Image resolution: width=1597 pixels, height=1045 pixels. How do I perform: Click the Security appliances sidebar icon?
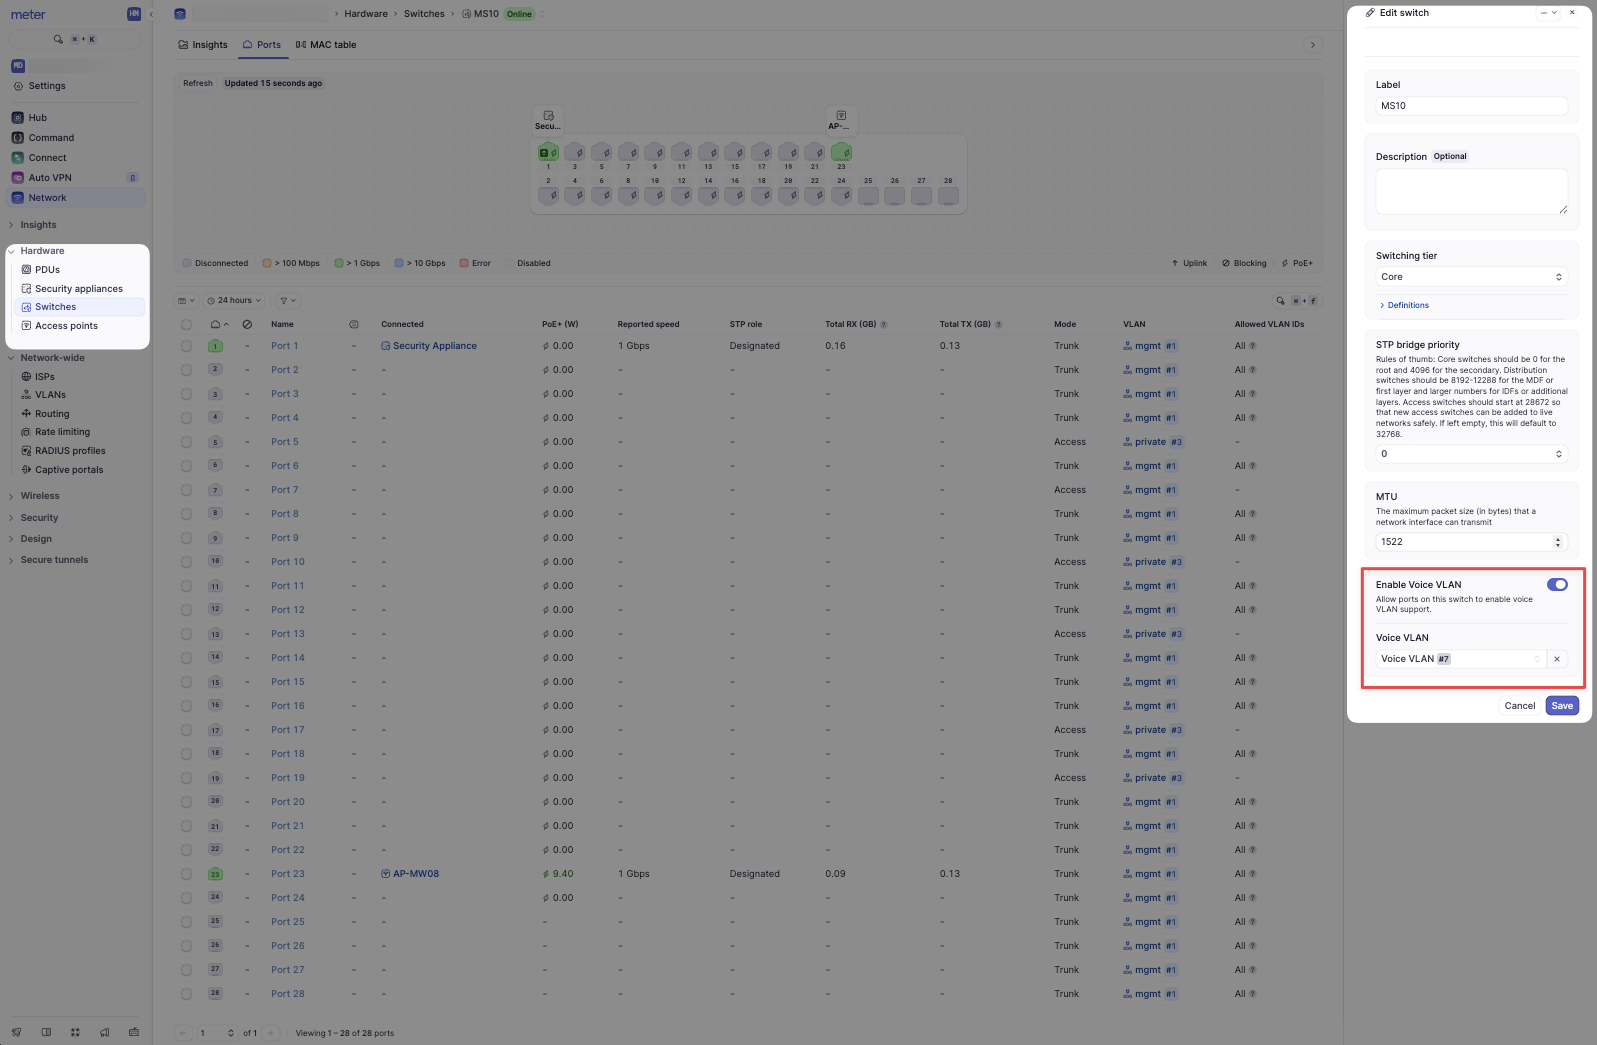pyautogui.click(x=26, y=289)
